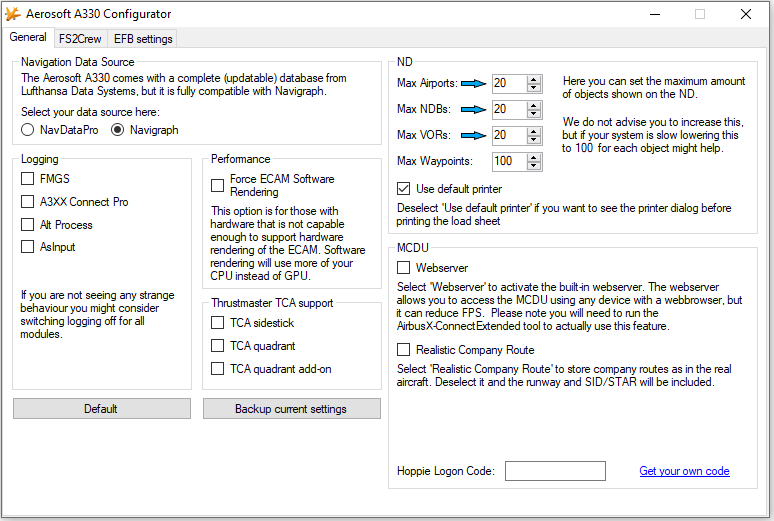Click the Max NDBs value field
The width and height of the screenshot is (774, 521).
(x=509, y=110)
